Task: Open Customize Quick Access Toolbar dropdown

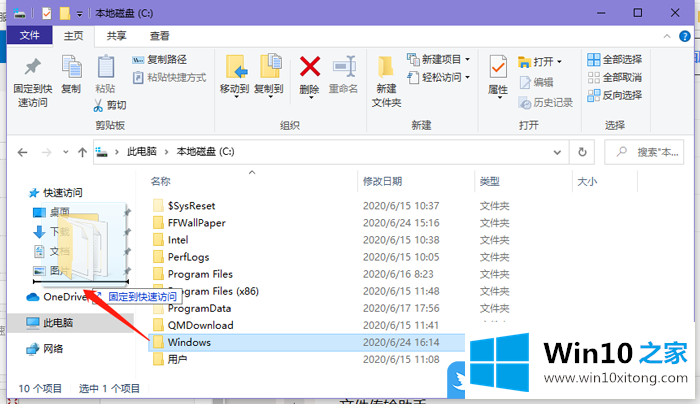Action: point(79,14)
